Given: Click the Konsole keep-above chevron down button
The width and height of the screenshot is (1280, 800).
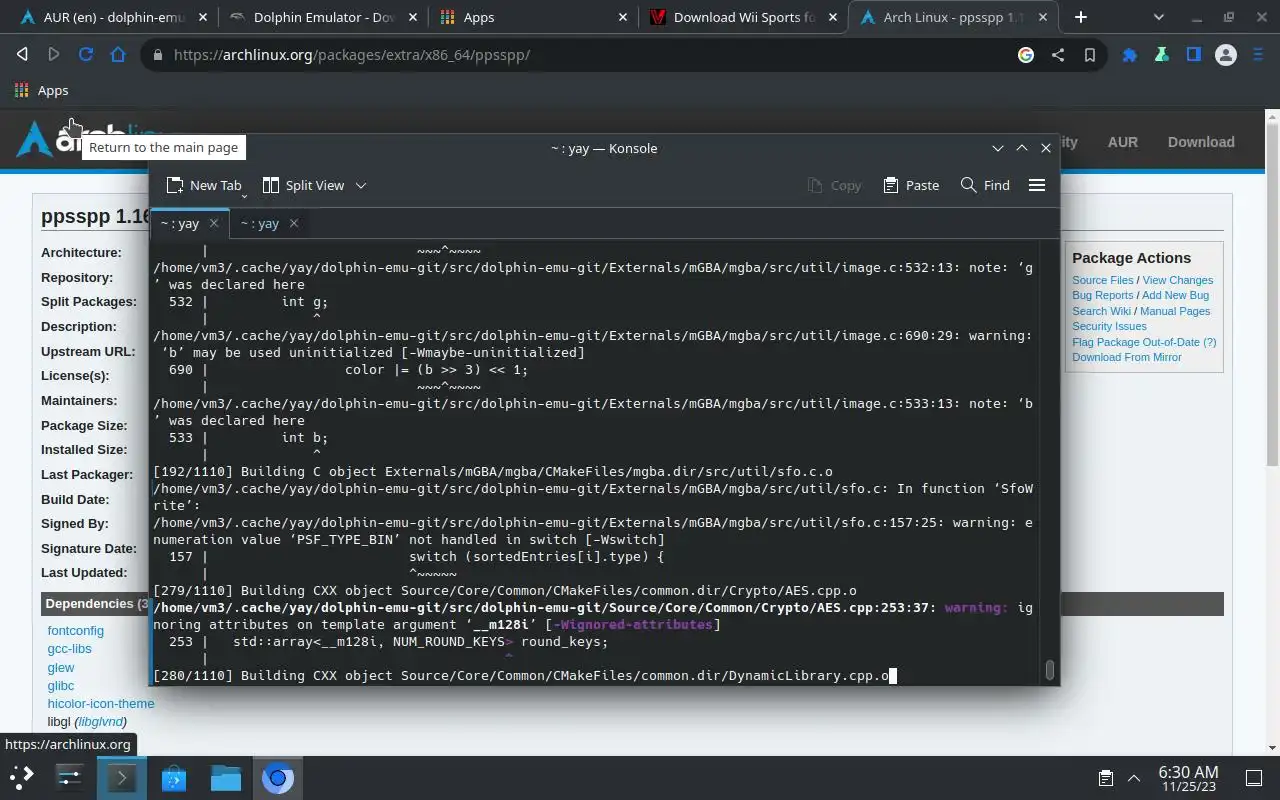Looking at the screenshot, I should click(998, 148).
